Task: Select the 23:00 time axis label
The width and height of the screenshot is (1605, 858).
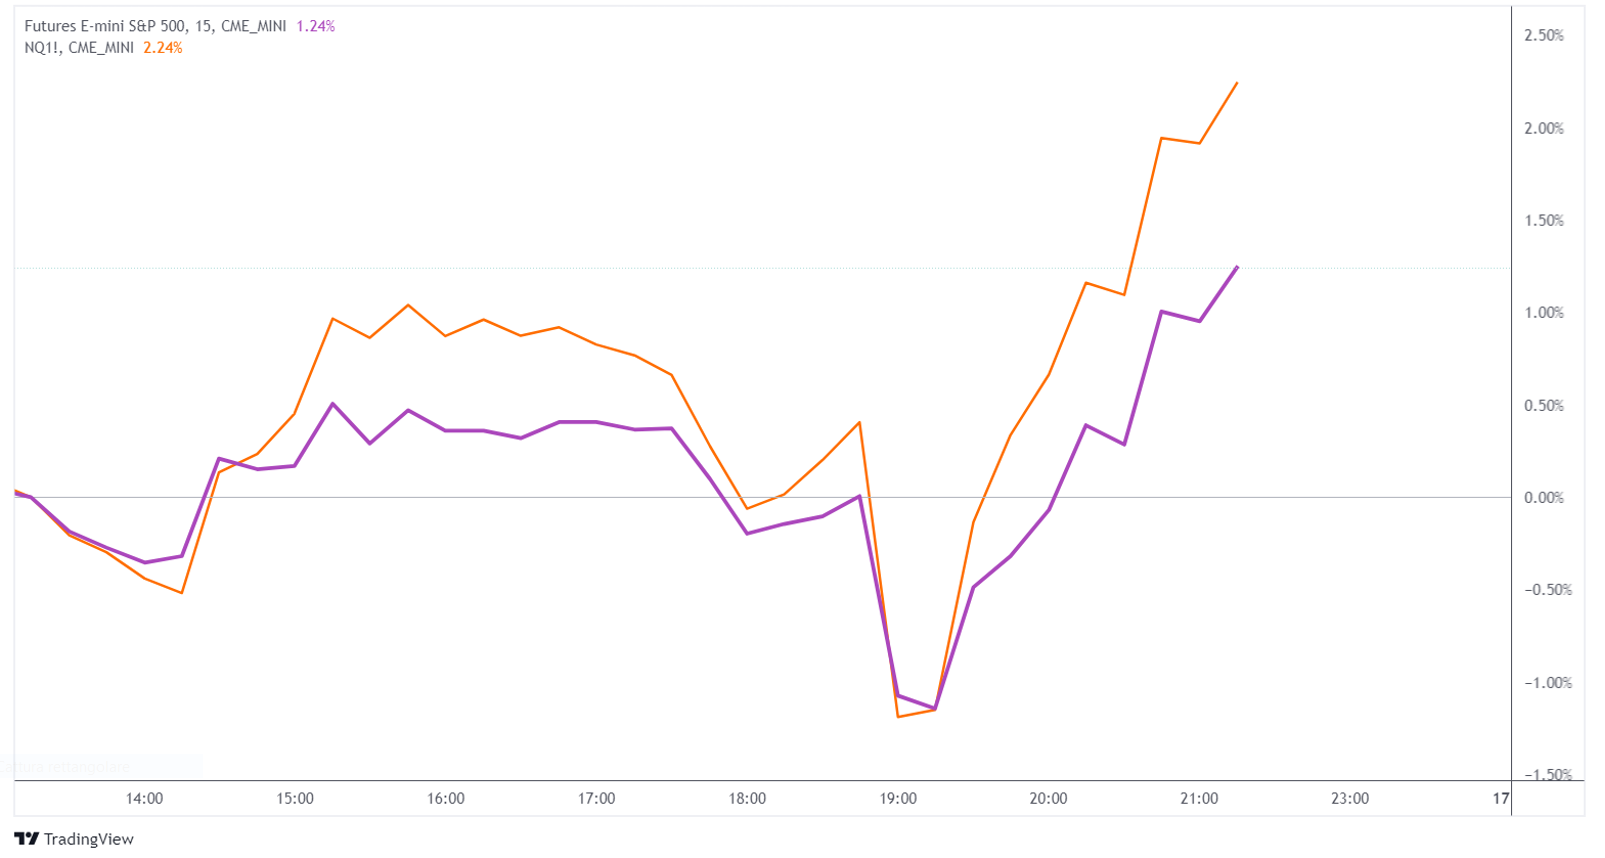Action: [1350, 798]
